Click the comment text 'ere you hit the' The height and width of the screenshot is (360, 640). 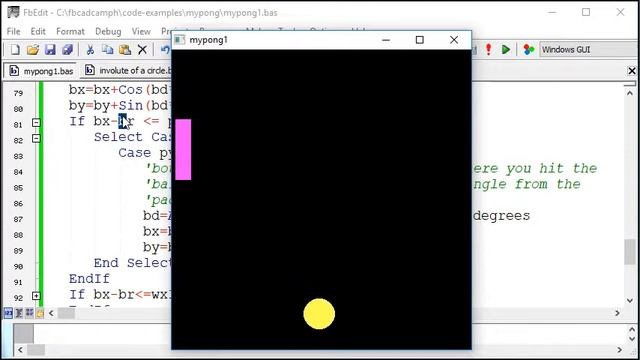tap(535, 169)
